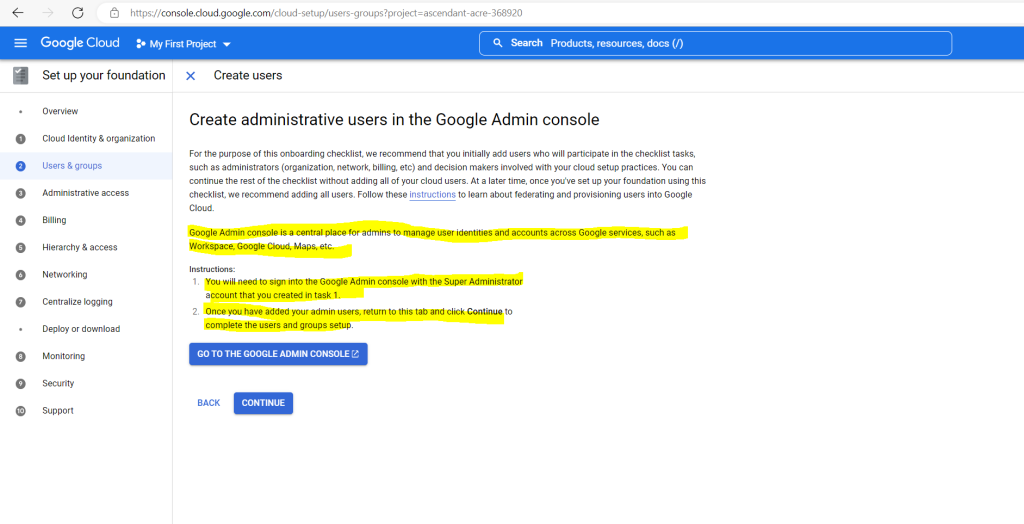Click step 5 number badge
This screenshot has width=1024, height=524.
tap(20, 248)
